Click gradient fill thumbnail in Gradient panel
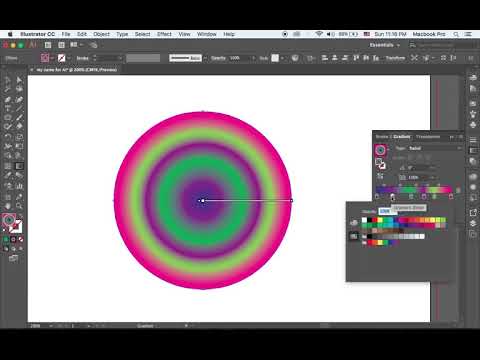Viewport: 480px width, 360px height. 380,150
